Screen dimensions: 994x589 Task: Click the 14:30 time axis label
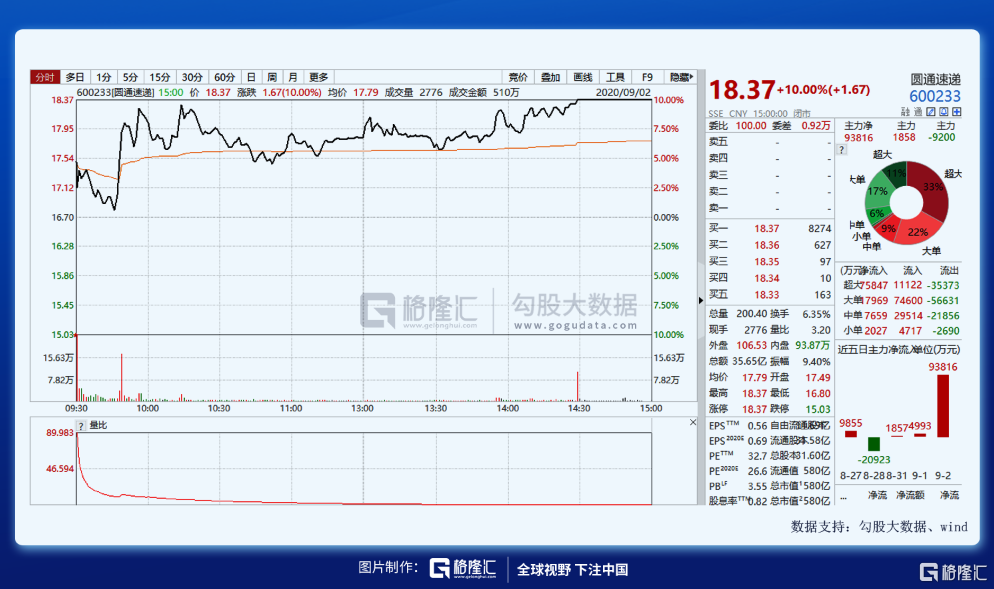coord(579,408)
